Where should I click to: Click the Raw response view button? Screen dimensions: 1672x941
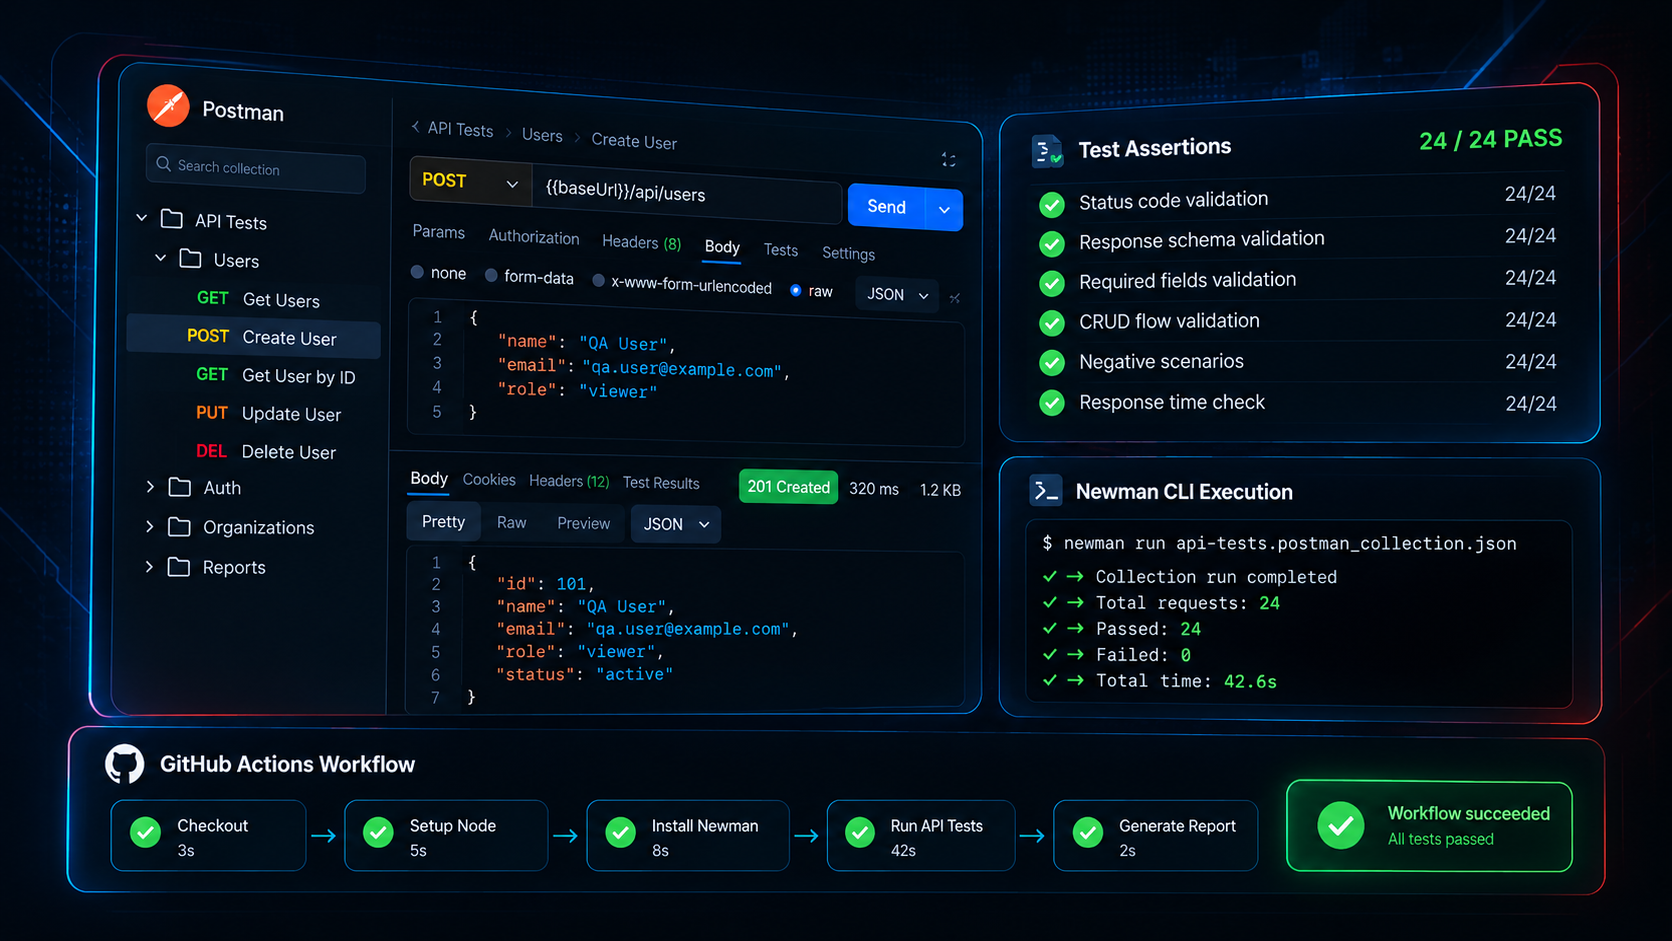click(x=511, y=523)
